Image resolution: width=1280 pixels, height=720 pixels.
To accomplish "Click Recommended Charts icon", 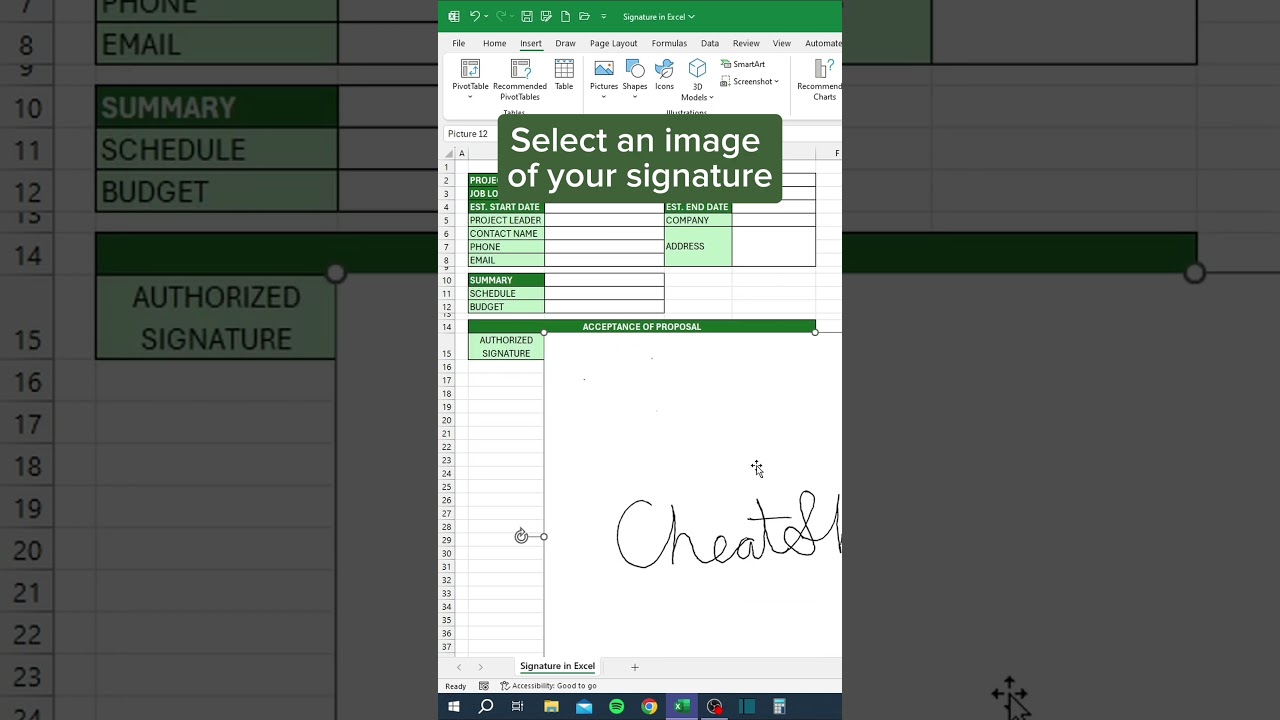I will pyautogui.click(x=823, y=68).
